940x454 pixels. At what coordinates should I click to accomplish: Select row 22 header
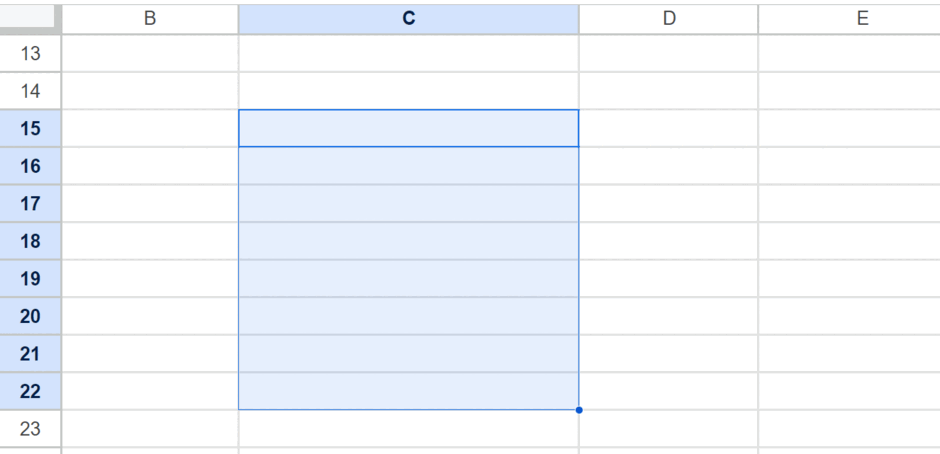30,391
